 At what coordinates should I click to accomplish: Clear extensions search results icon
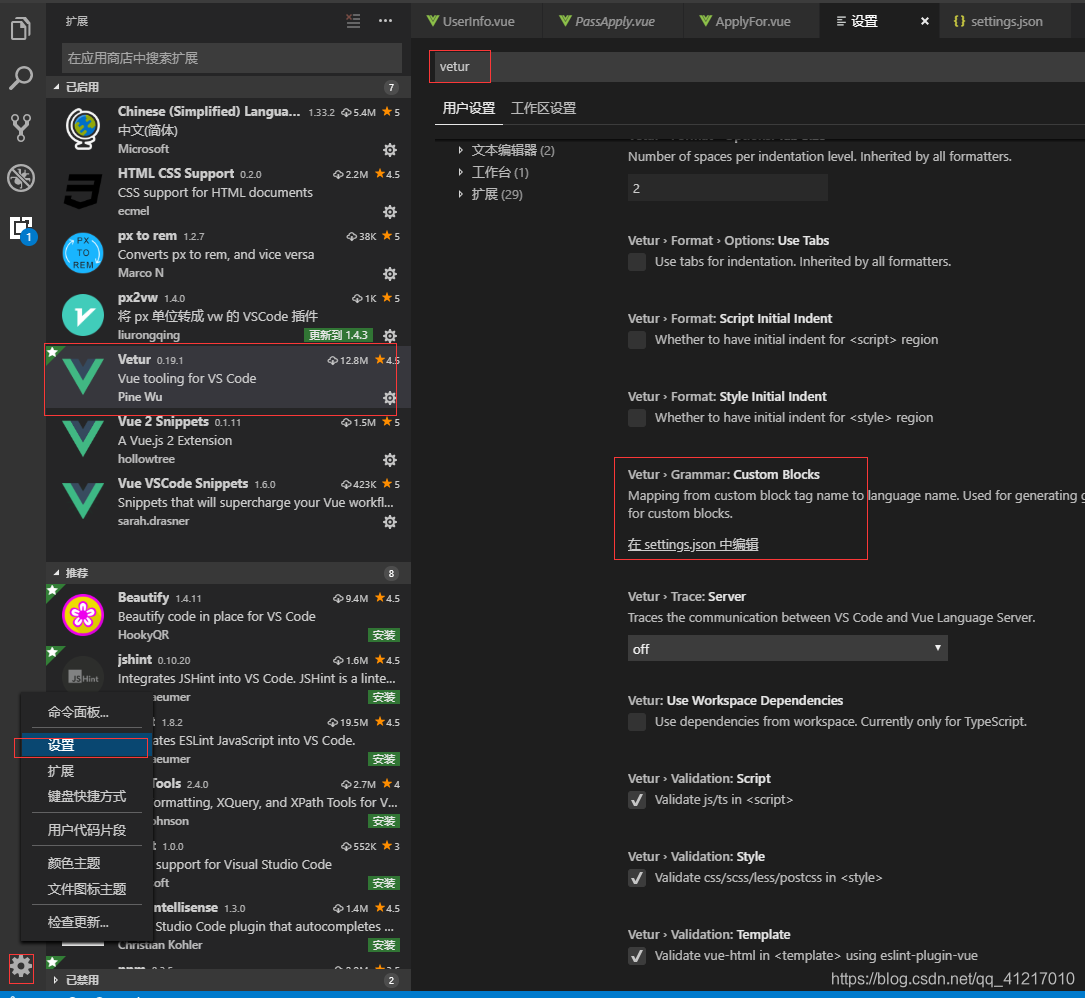click(353, 21)
